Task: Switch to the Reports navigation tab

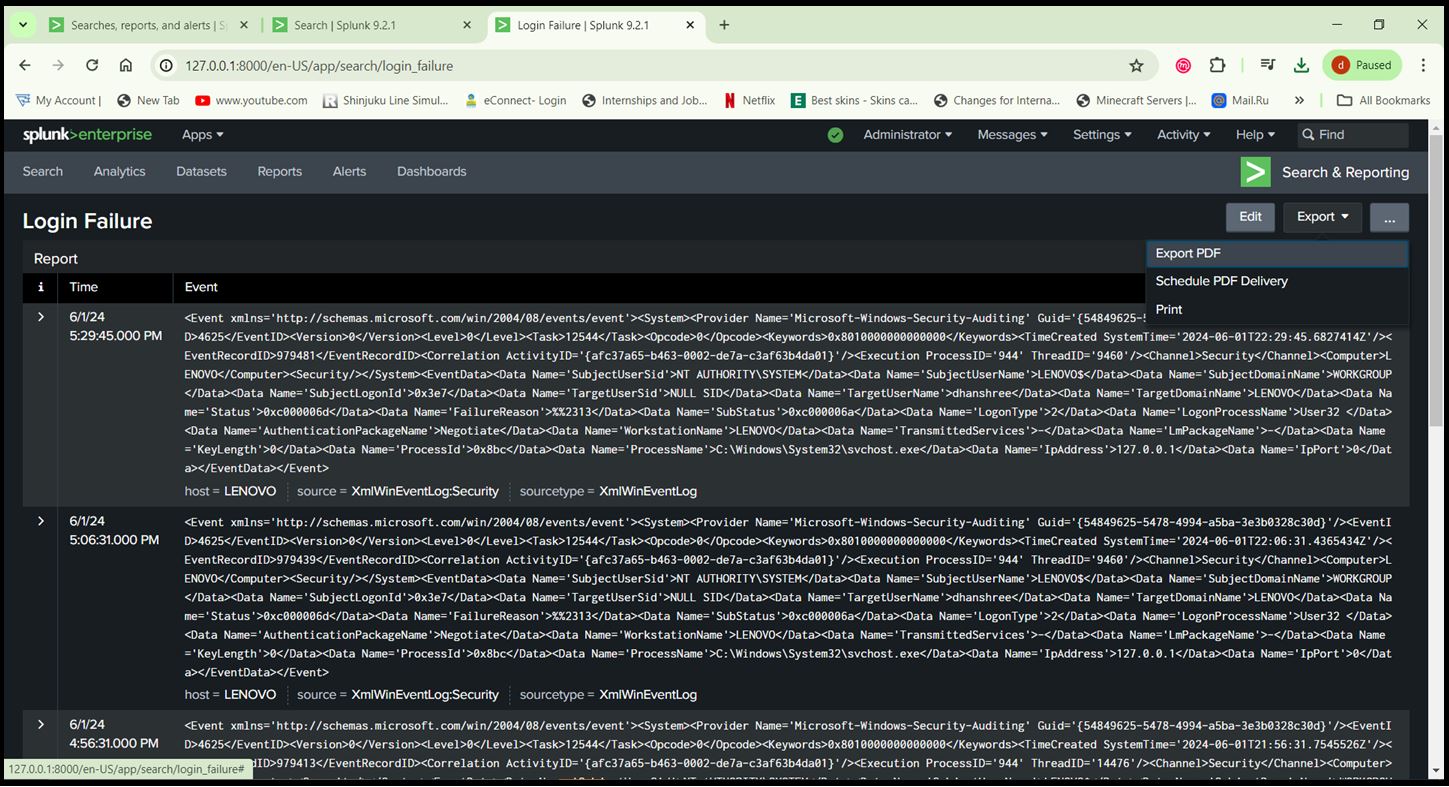Action: (x=279, y=171)
